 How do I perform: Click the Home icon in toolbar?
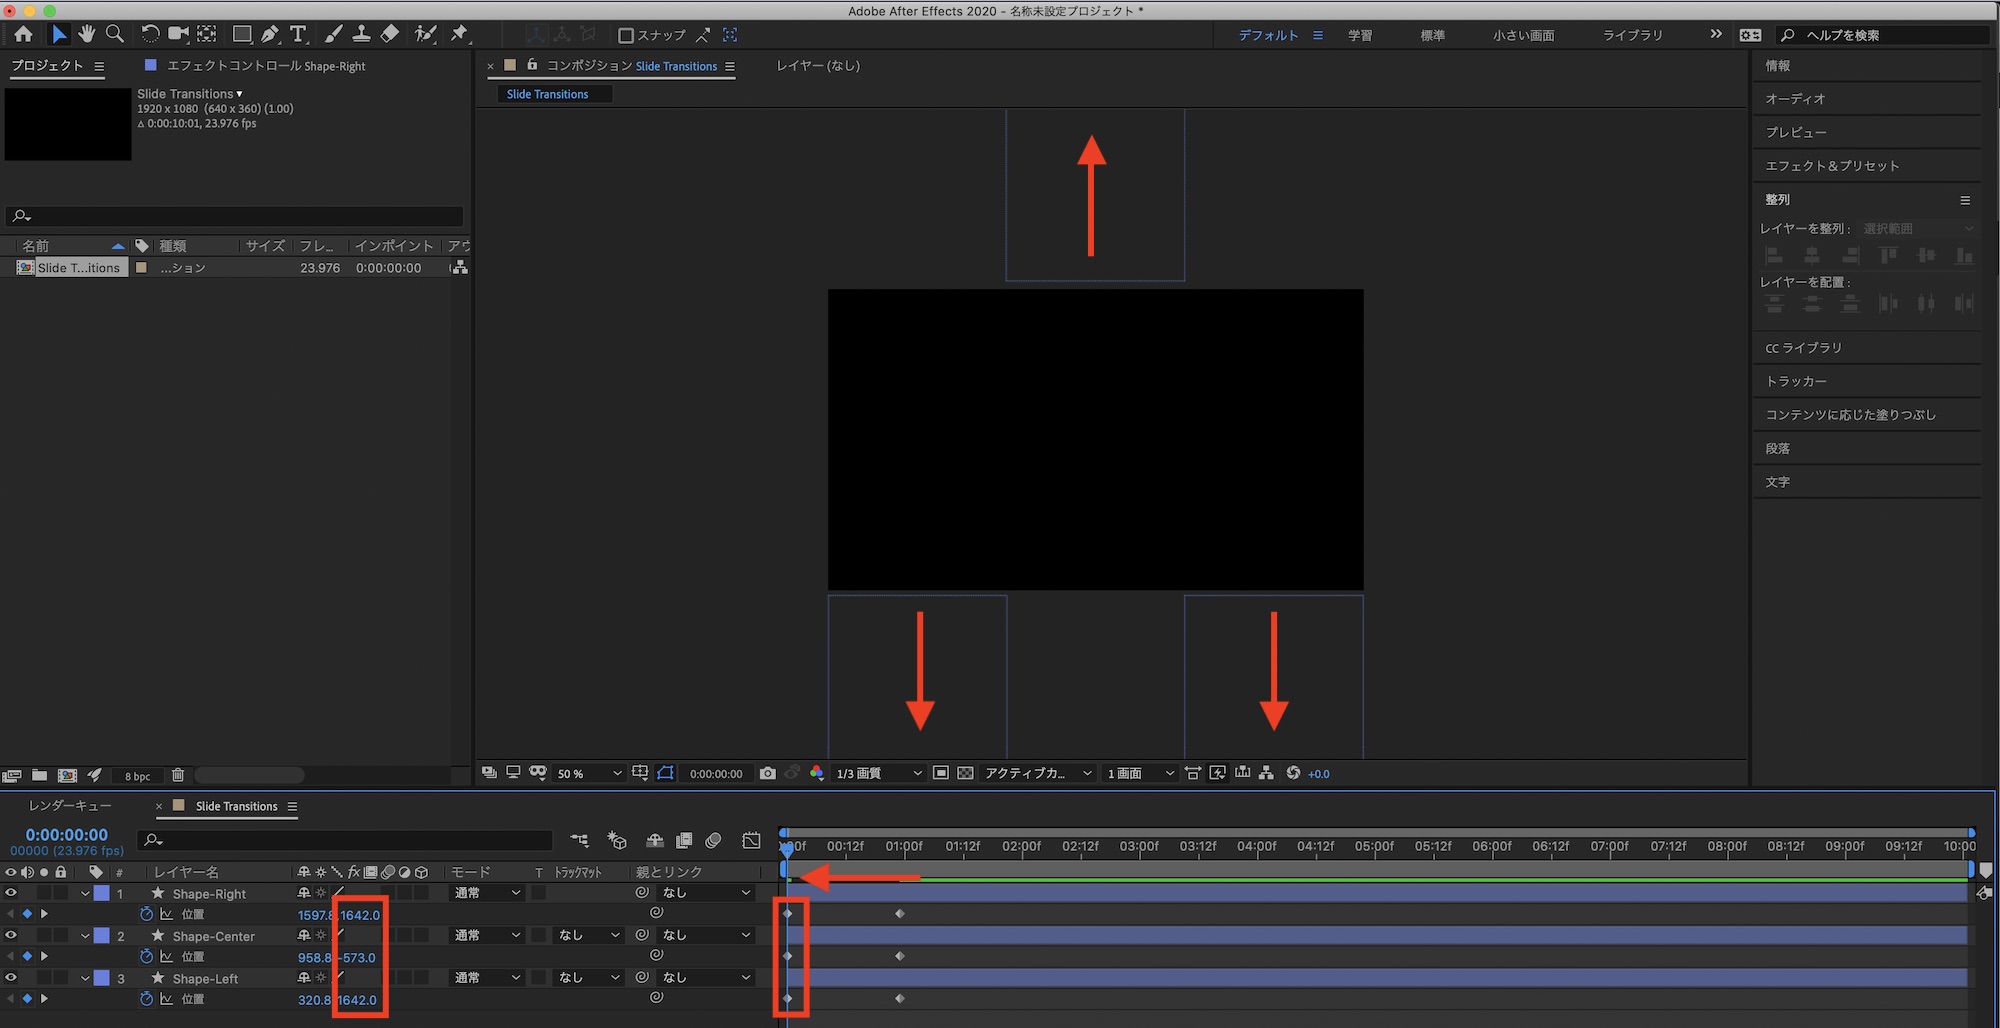pos(23,34)
